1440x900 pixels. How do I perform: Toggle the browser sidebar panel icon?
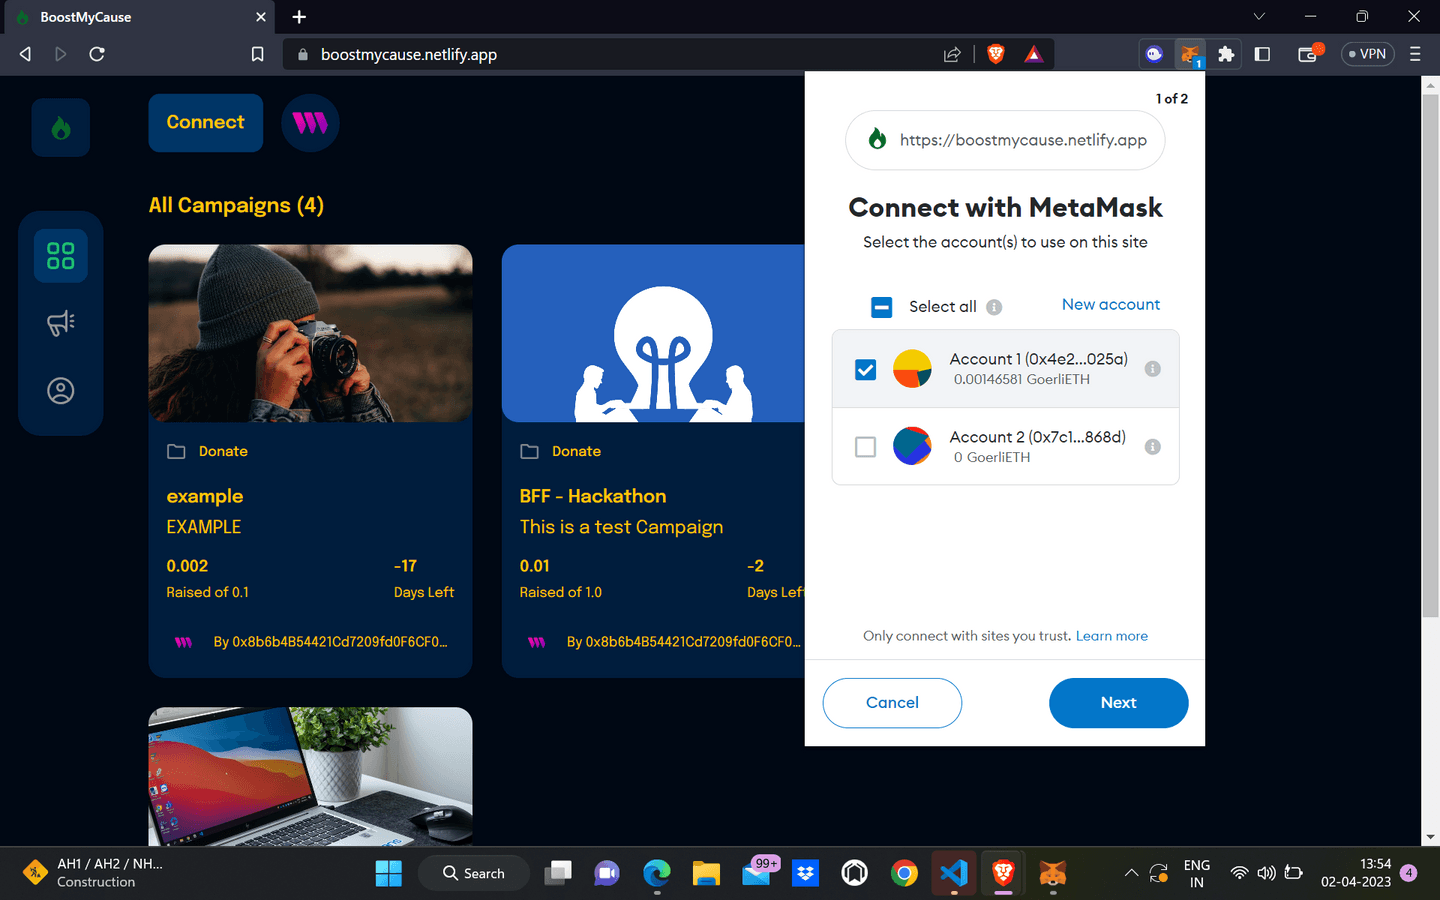click(1262, 55)
